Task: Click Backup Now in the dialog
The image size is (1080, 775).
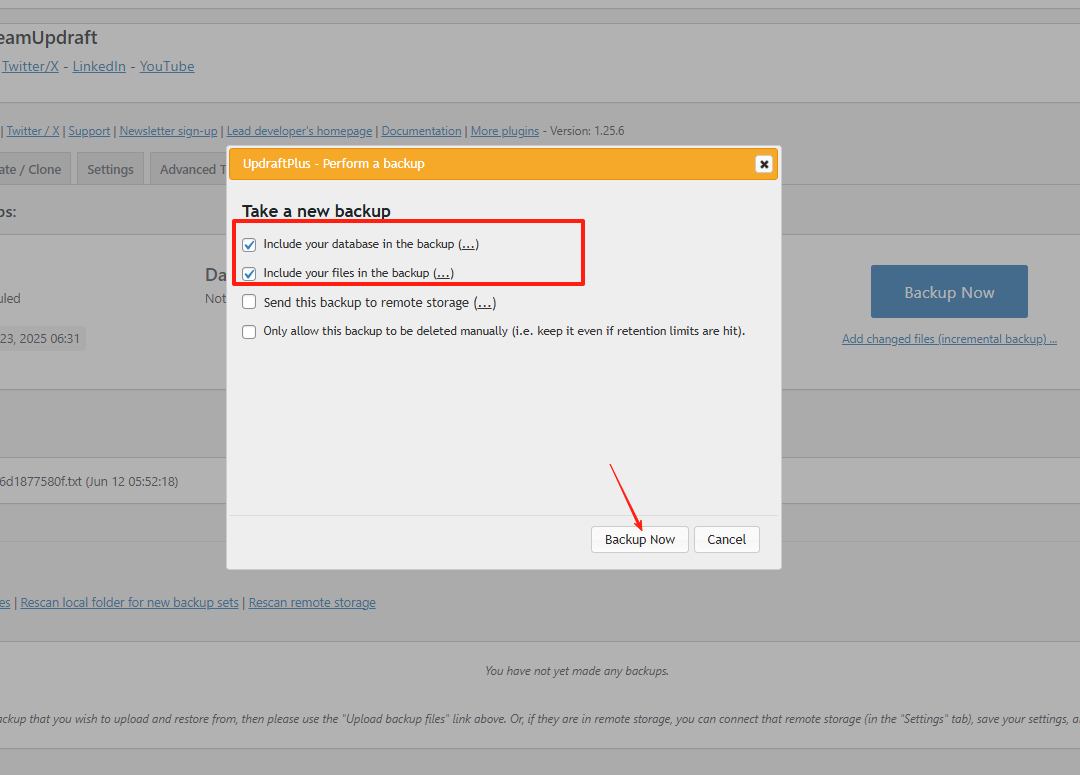Action: tap(640, 540)
